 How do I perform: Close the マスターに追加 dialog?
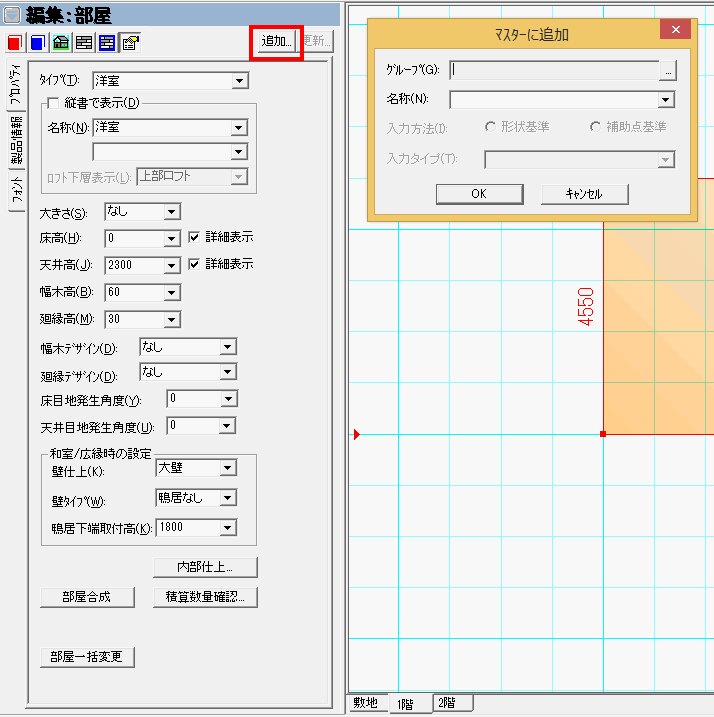click(x=675, y=30)
